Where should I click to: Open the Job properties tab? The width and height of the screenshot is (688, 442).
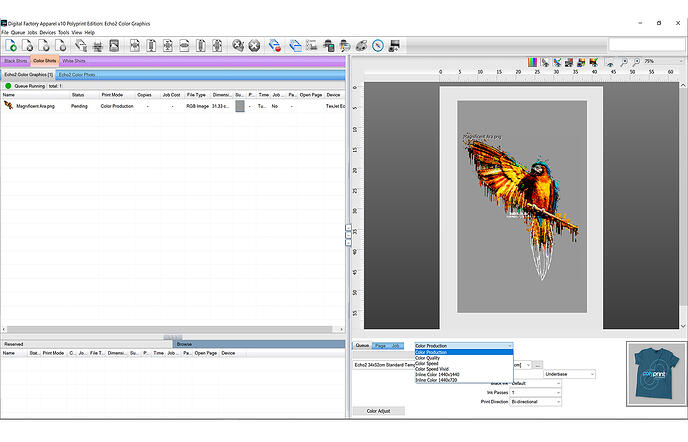(396, 346)
